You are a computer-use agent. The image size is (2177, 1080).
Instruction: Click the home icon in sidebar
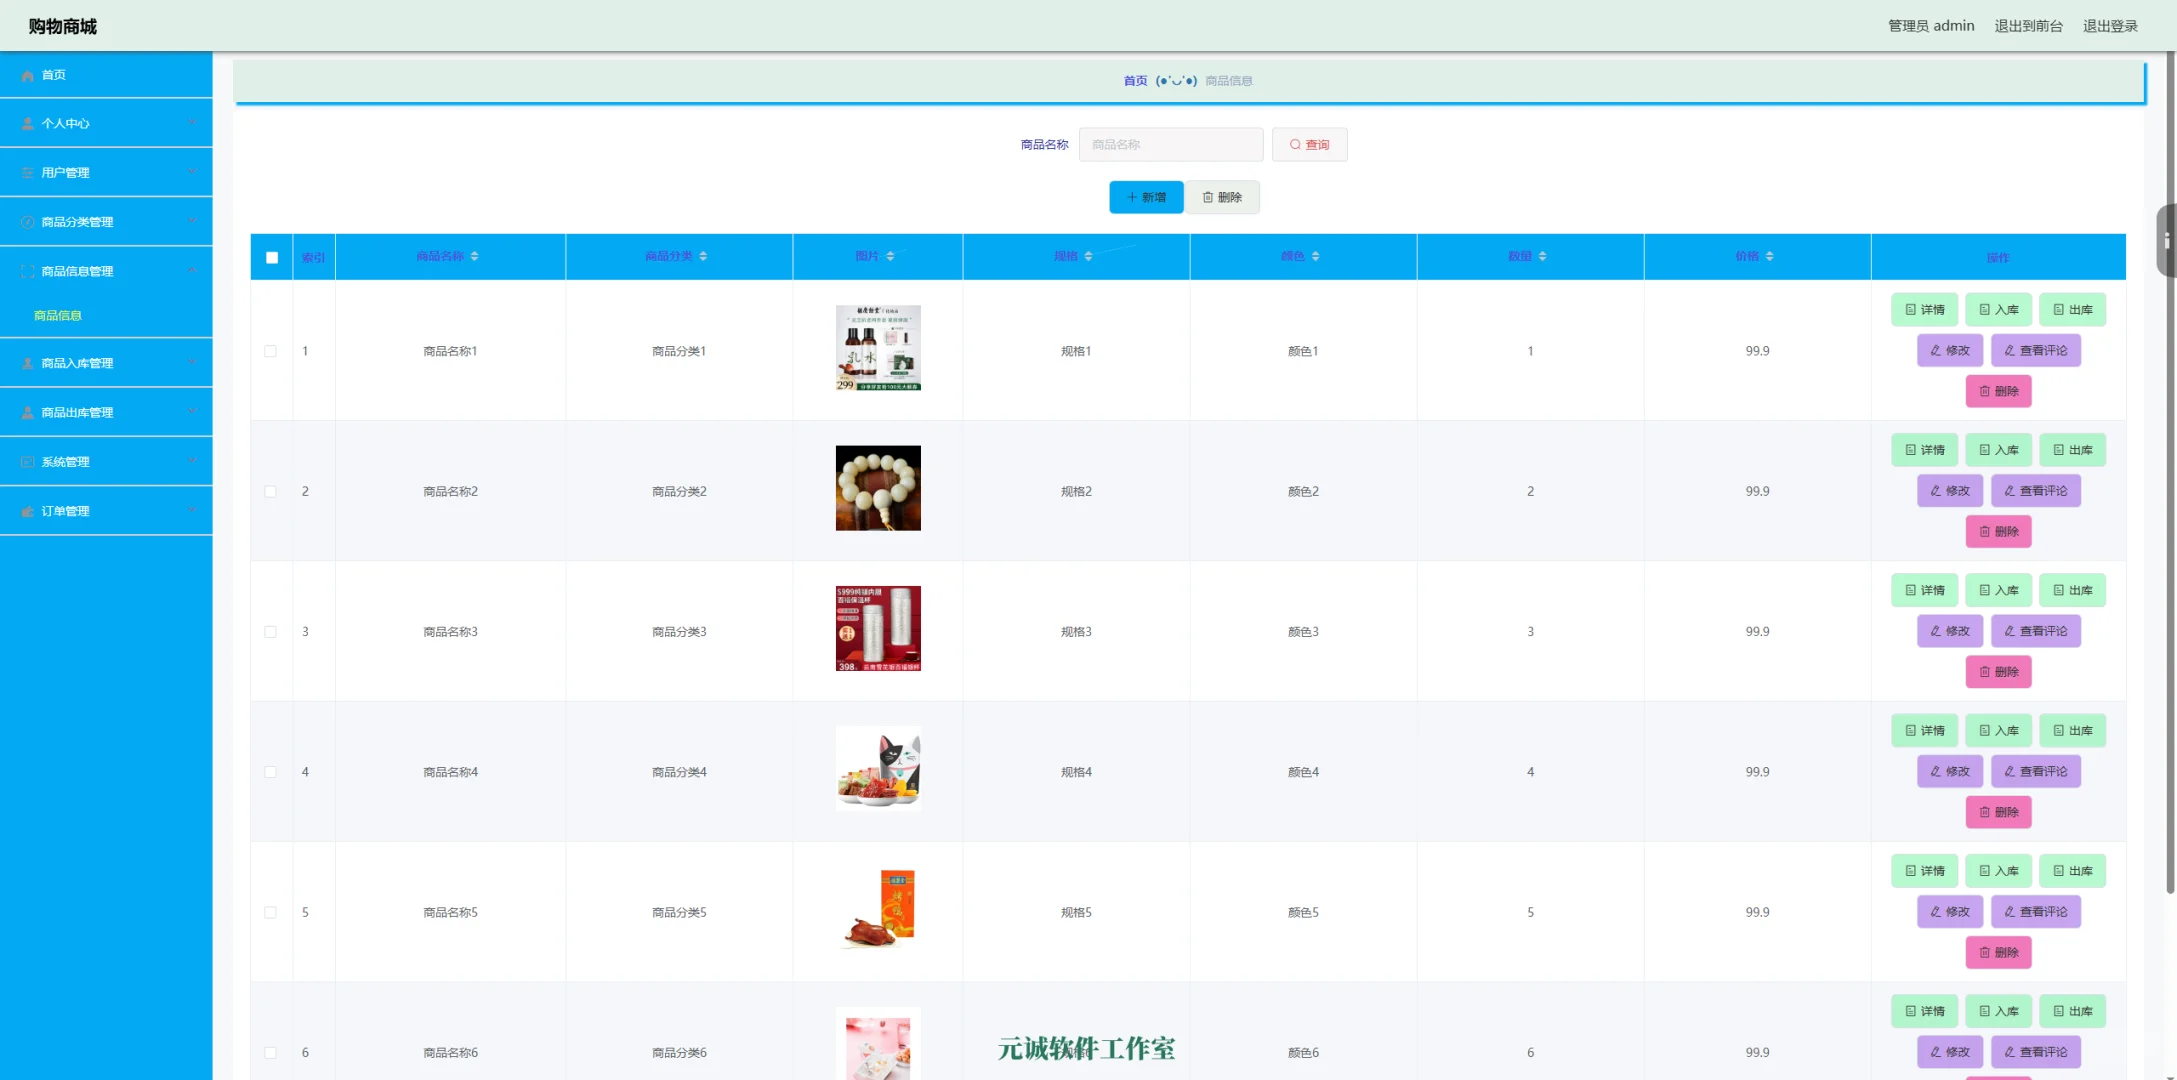28,76
